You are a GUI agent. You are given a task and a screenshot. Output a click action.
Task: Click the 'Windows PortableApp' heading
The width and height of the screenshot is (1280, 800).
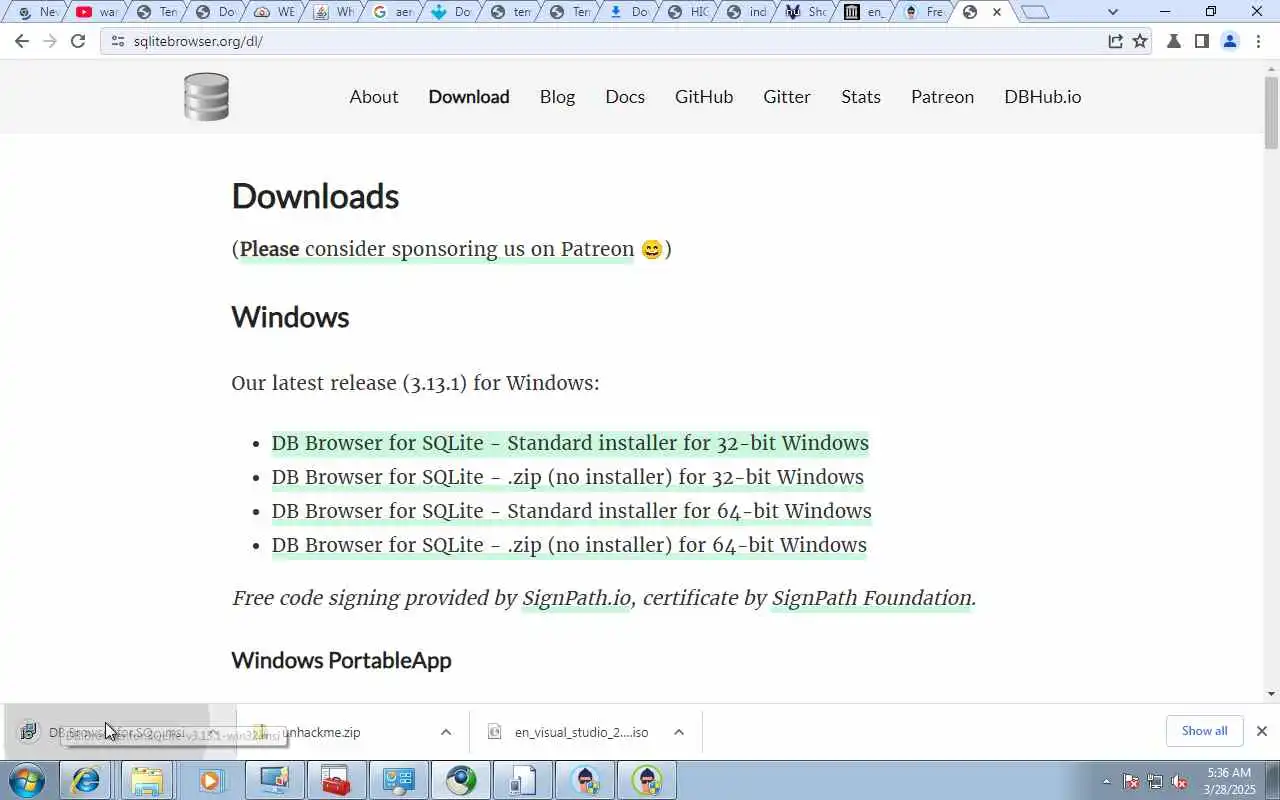pyautogui.click(x=341, y=661)
